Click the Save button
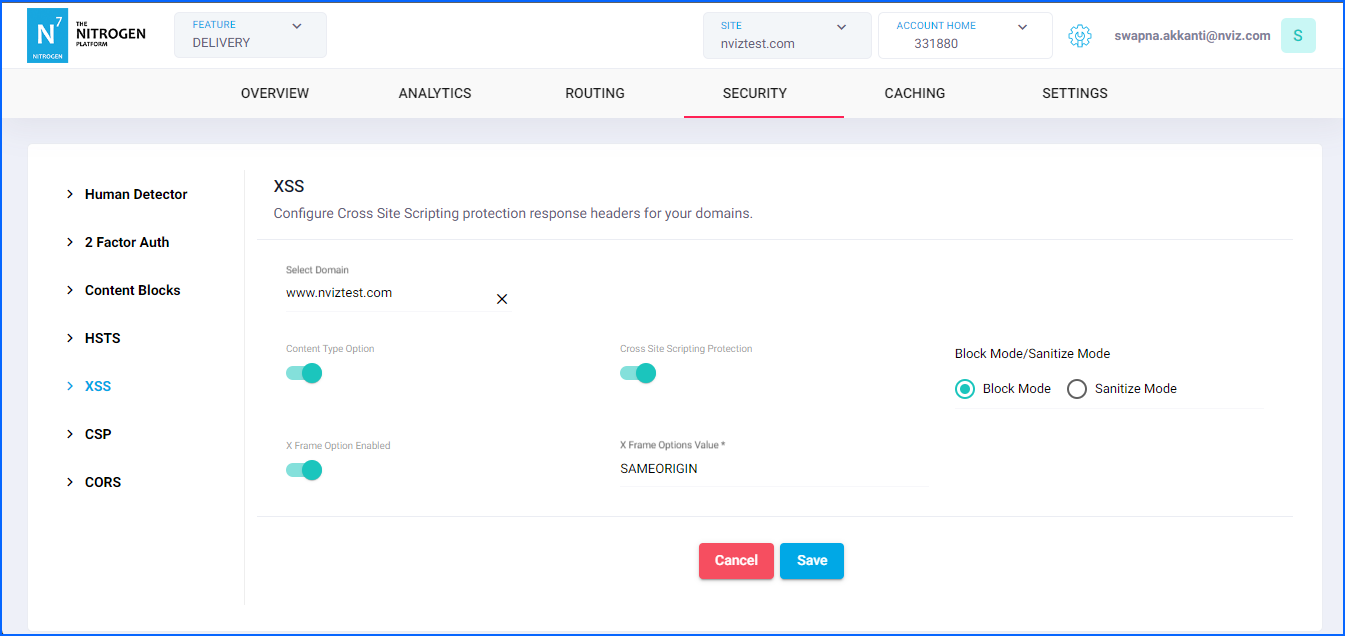The image size is (1345, 636). 811,561
